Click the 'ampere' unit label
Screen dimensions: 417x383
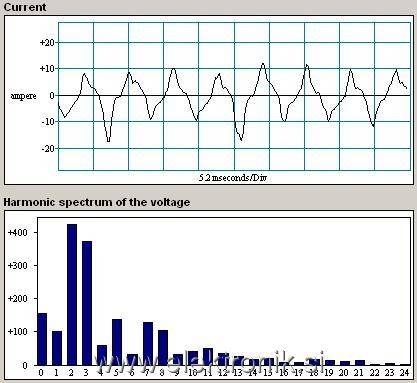coord(23,96)
